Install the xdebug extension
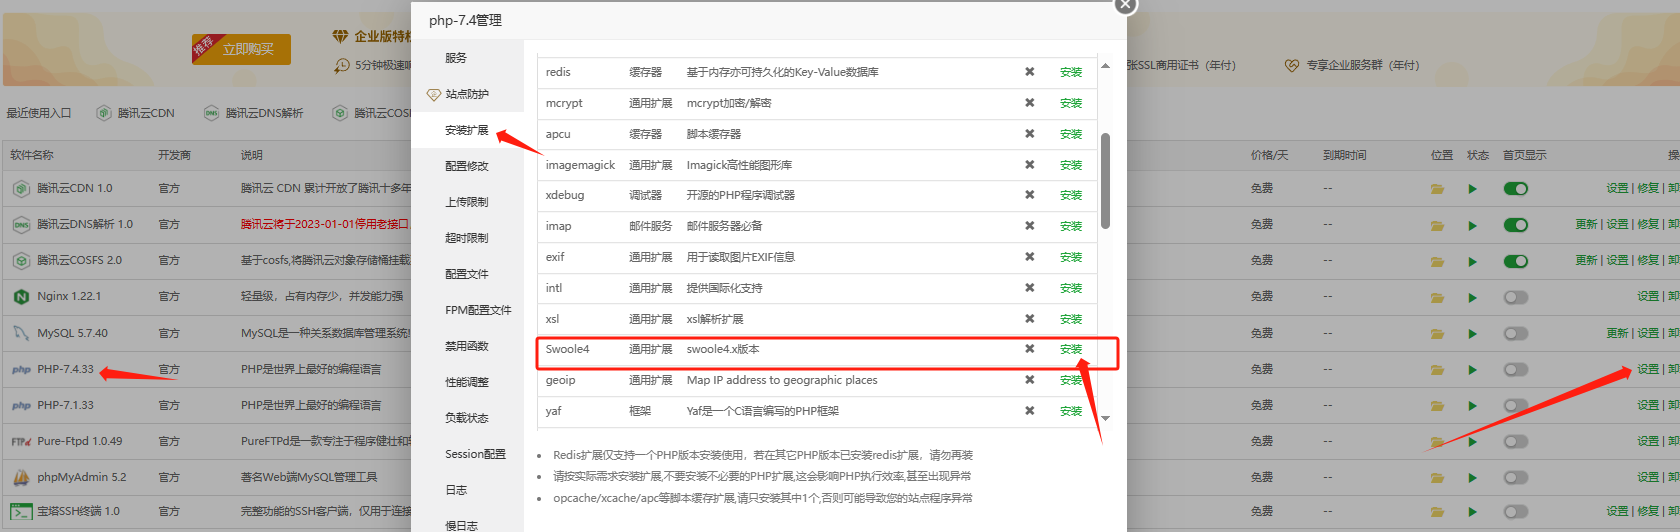The width and height of the screenshot is (1680, 532). coord(1071,195)
